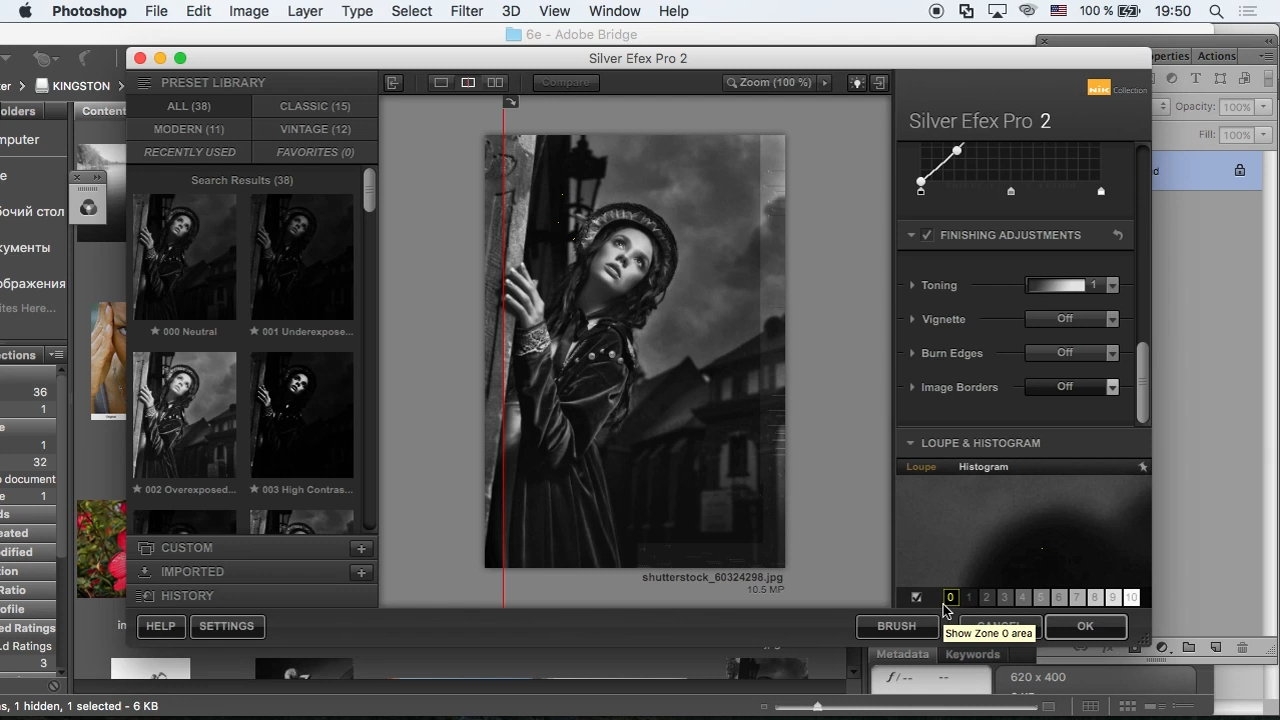Screen dimensions: 1280x720
Task: Hide the preset browser panel via toolbar icon
Action: click(393, 83)
